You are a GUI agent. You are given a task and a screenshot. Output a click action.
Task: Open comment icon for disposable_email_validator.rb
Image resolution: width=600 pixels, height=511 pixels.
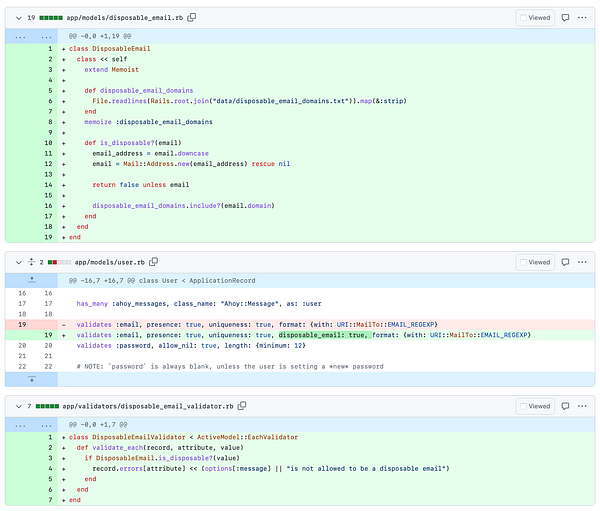pos(565,407)
